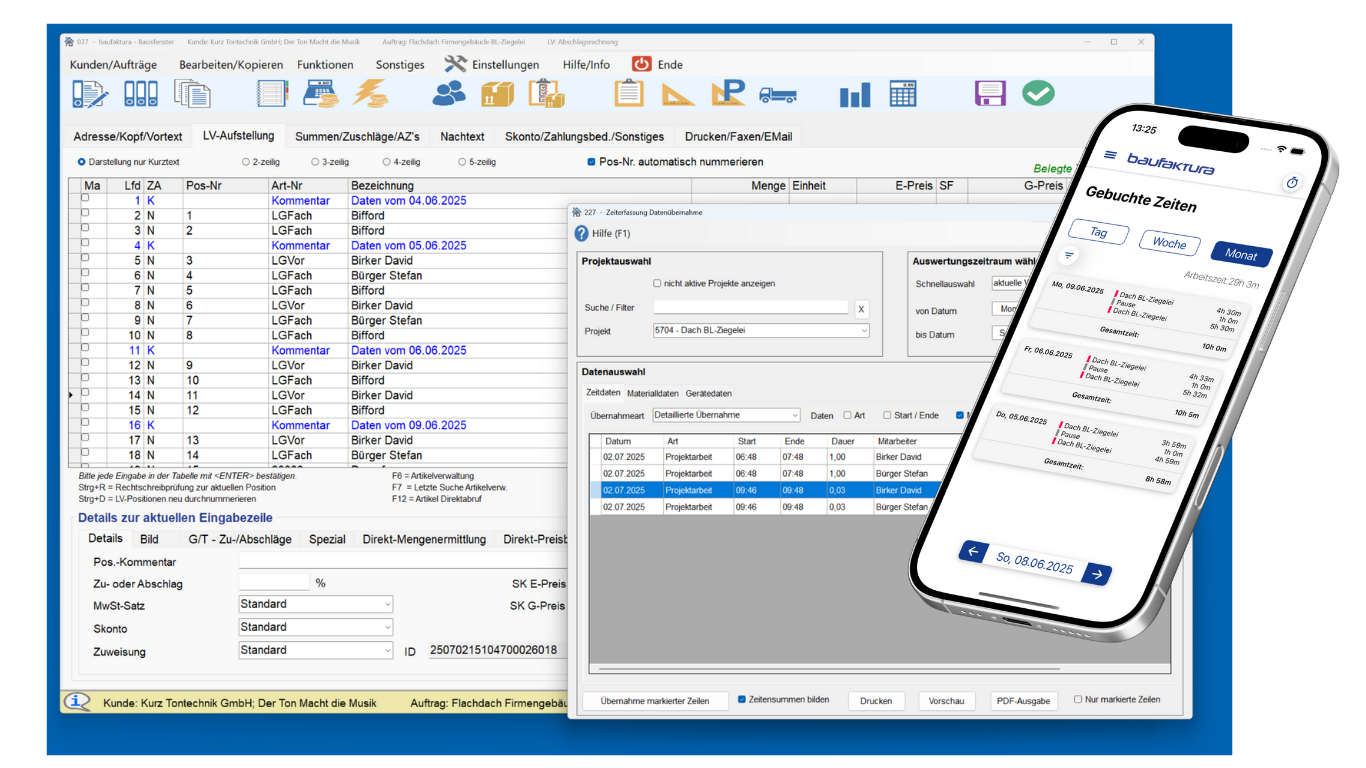
Task: Click the red power Ende icon
Action: tap(641, 64)
